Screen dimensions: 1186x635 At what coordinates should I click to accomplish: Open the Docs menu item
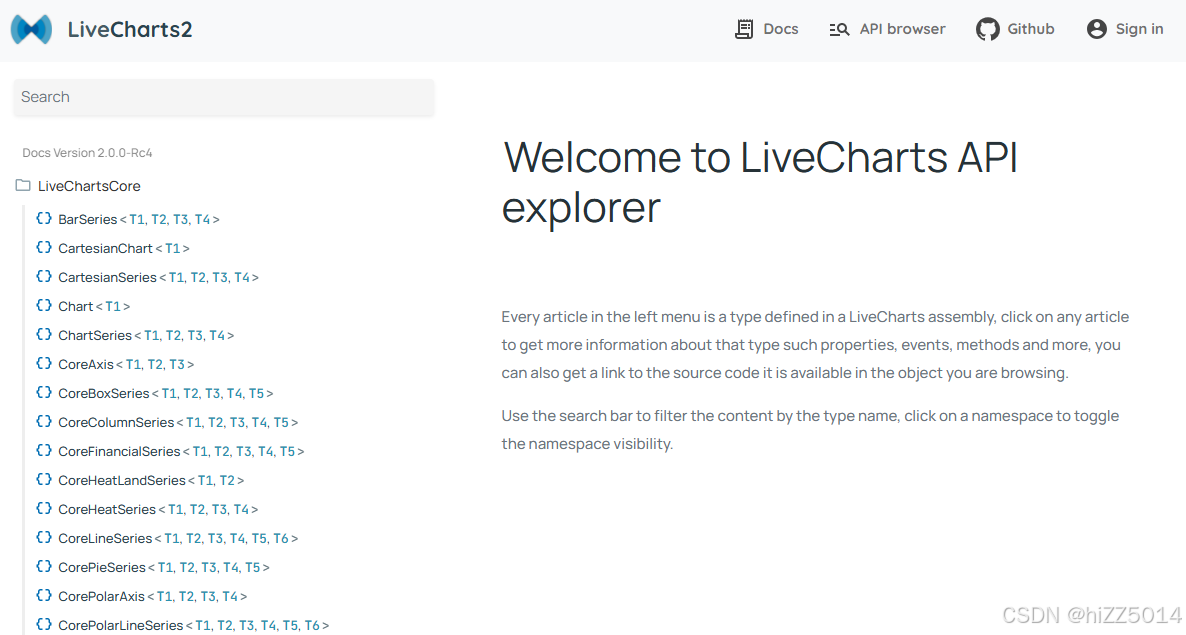(x=766, y=29)
